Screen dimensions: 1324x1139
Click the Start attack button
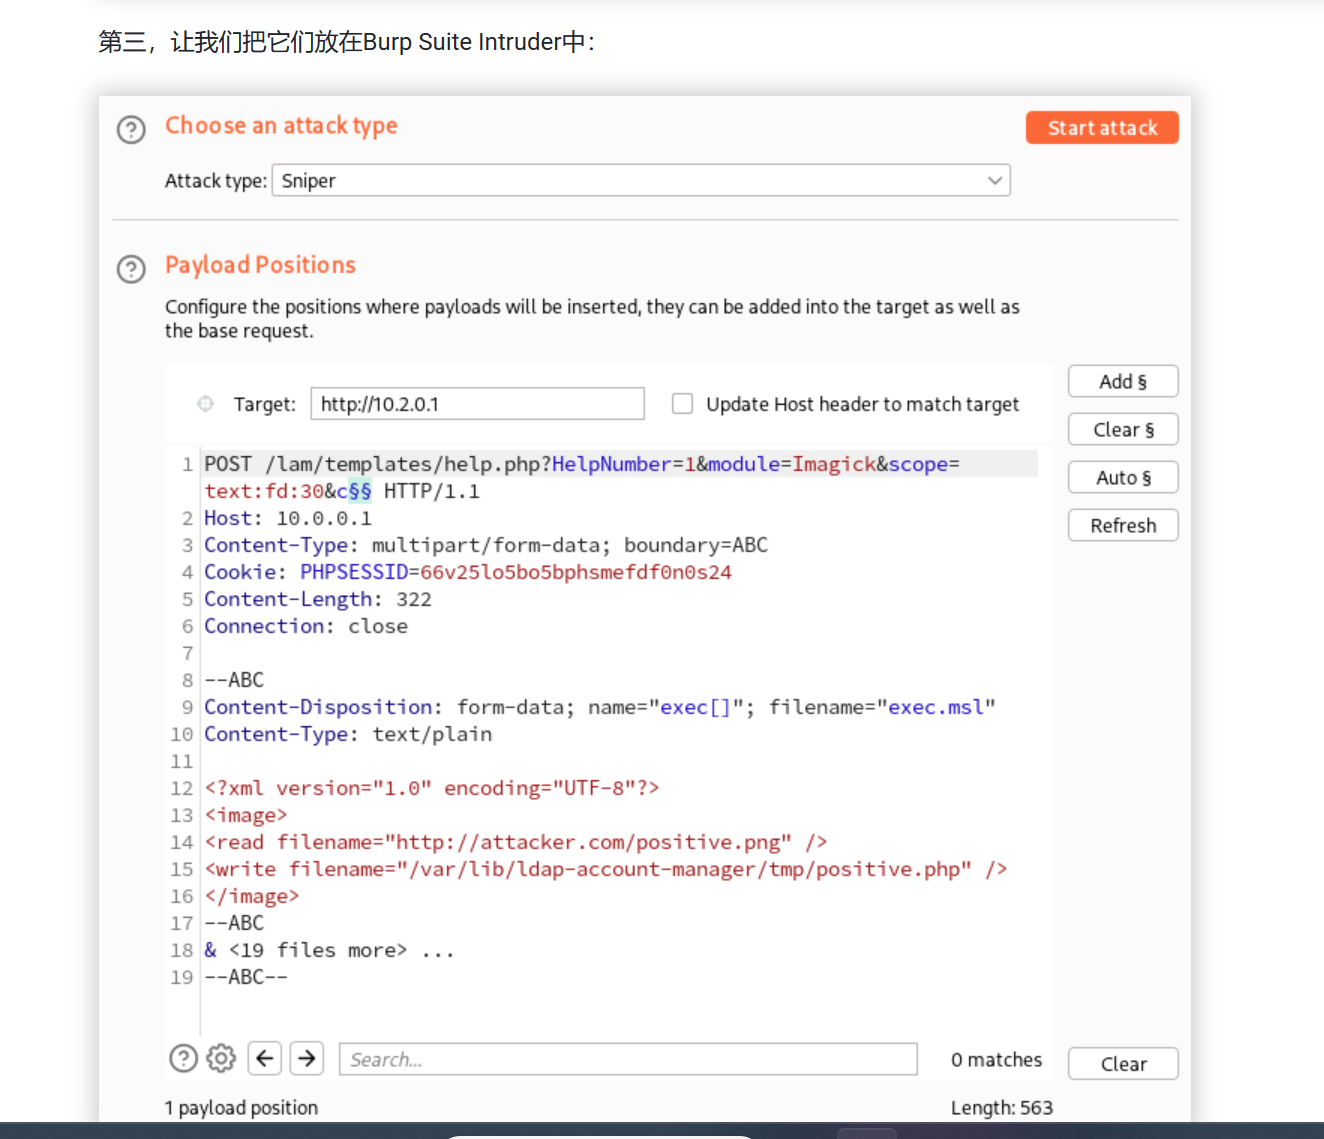pyautogui.click(x=1102, y=128)
